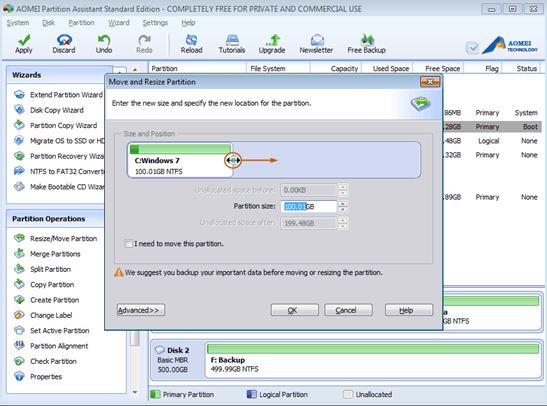
Task: Sort by the Status column header
Action: click(522, 68)
